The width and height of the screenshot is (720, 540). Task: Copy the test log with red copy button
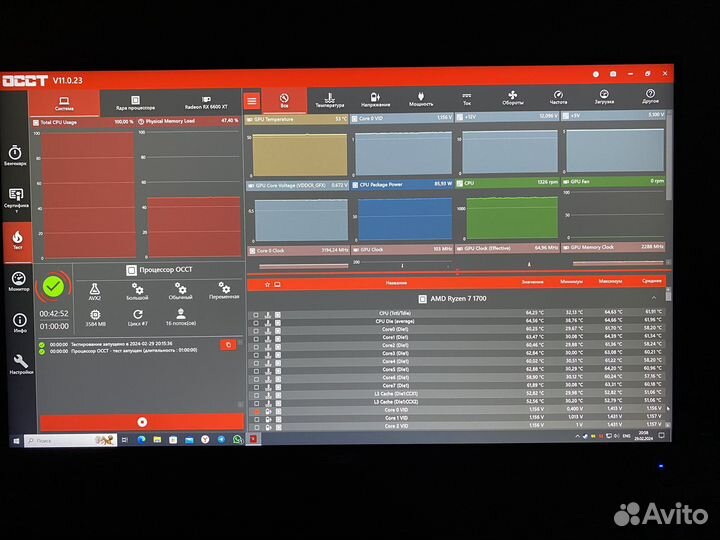[x=228, y=345]
